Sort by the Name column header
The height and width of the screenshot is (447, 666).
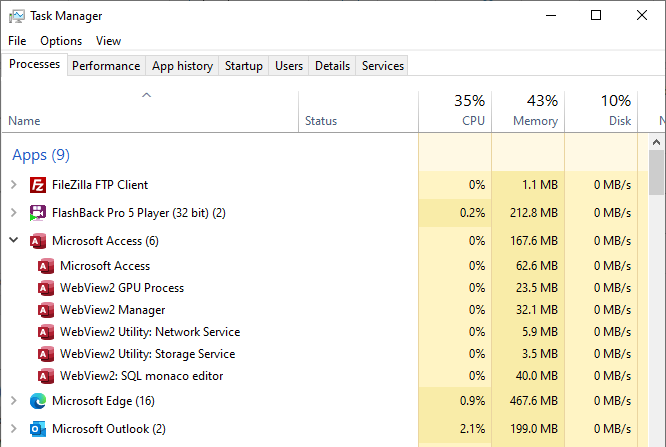(x=150, y=112)
